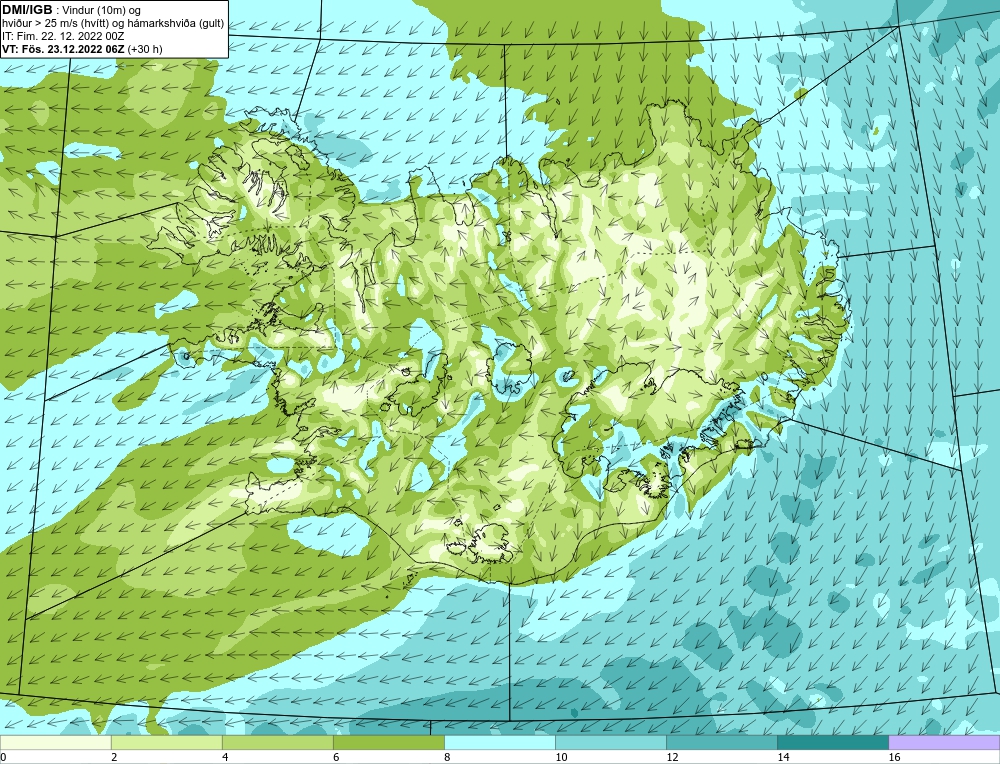The image size is (1000, 764).
Task: Click the 8–10 m/s light cyan legend swatch
Action: tap(499, 743)
